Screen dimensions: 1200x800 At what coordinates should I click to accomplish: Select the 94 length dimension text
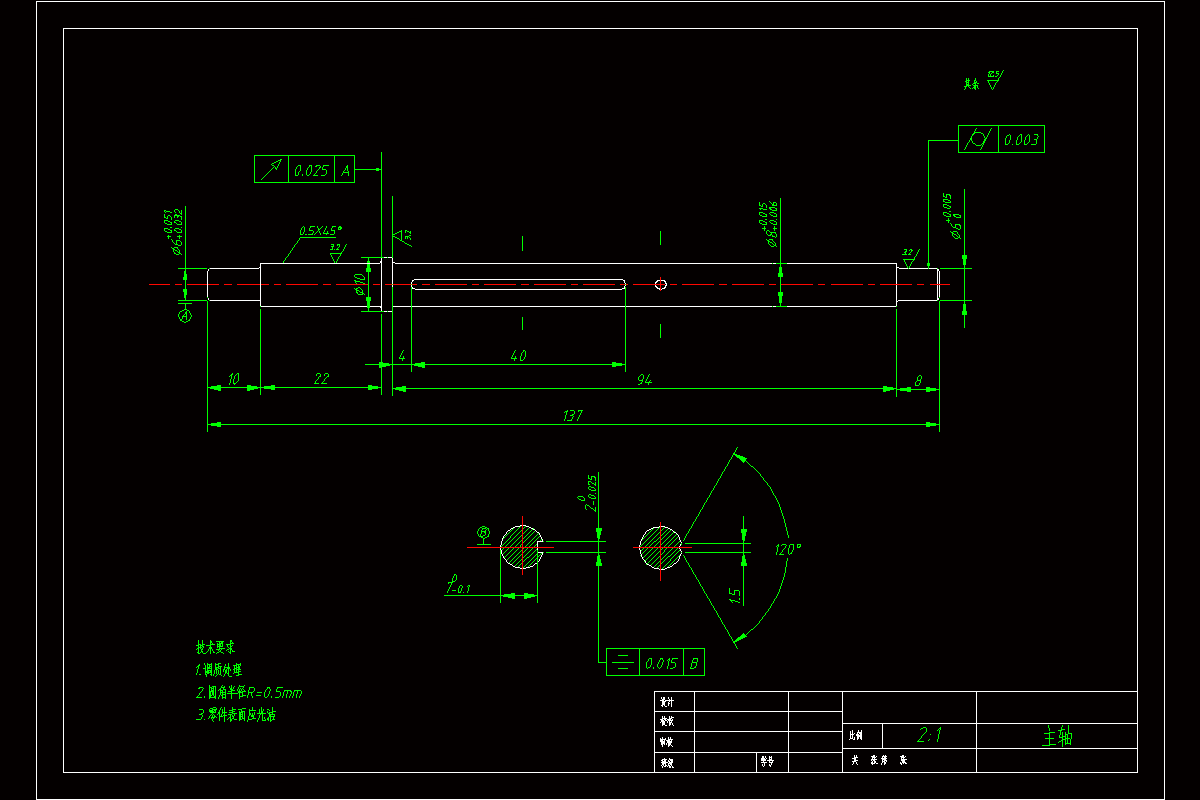click(x=645, y=379)
